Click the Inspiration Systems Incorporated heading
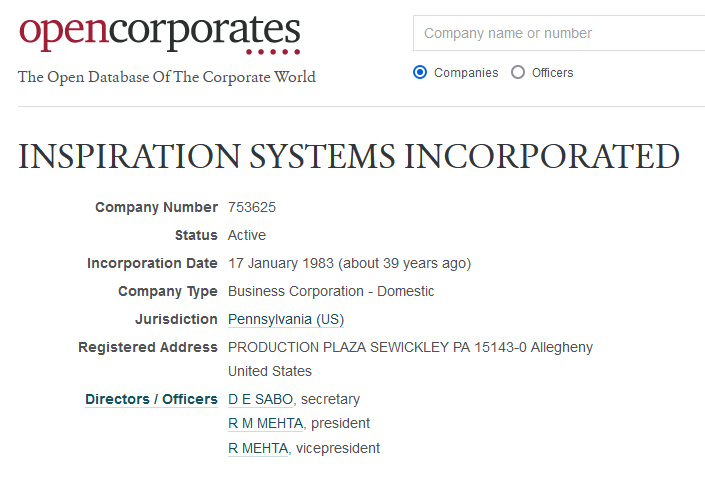The image size is (705, 479). click(349, 156)
